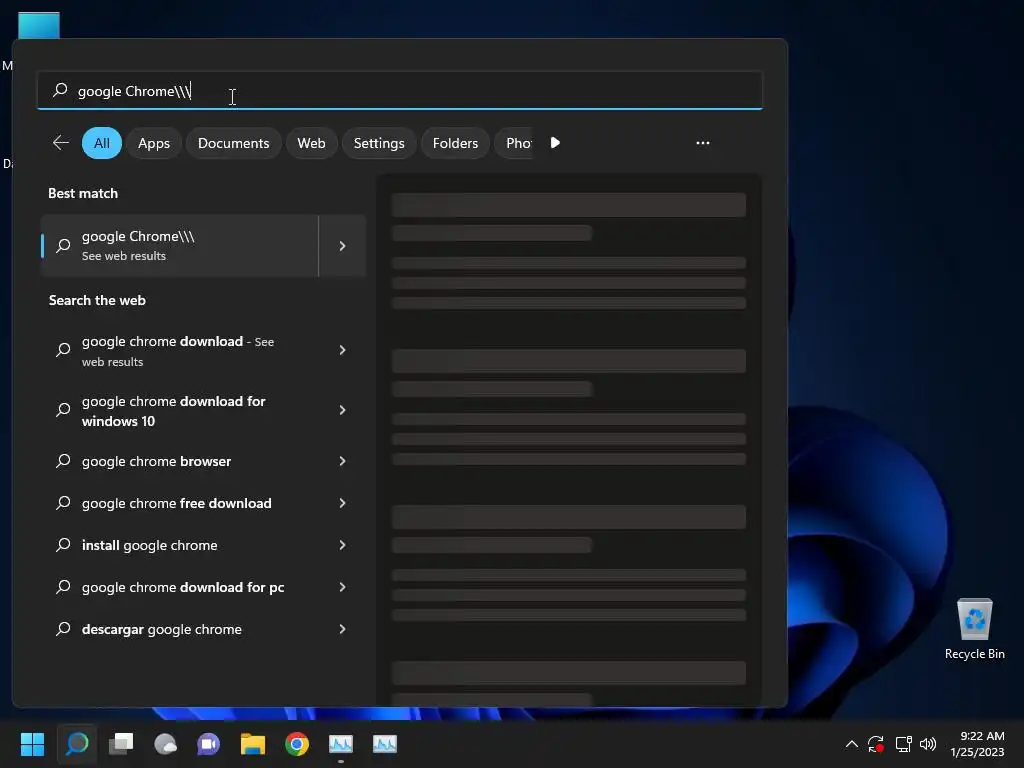Viewport: 1024px width, 768px height.
Task: Select 'google chrome download for windows 10'
Action: coord(180,411)
